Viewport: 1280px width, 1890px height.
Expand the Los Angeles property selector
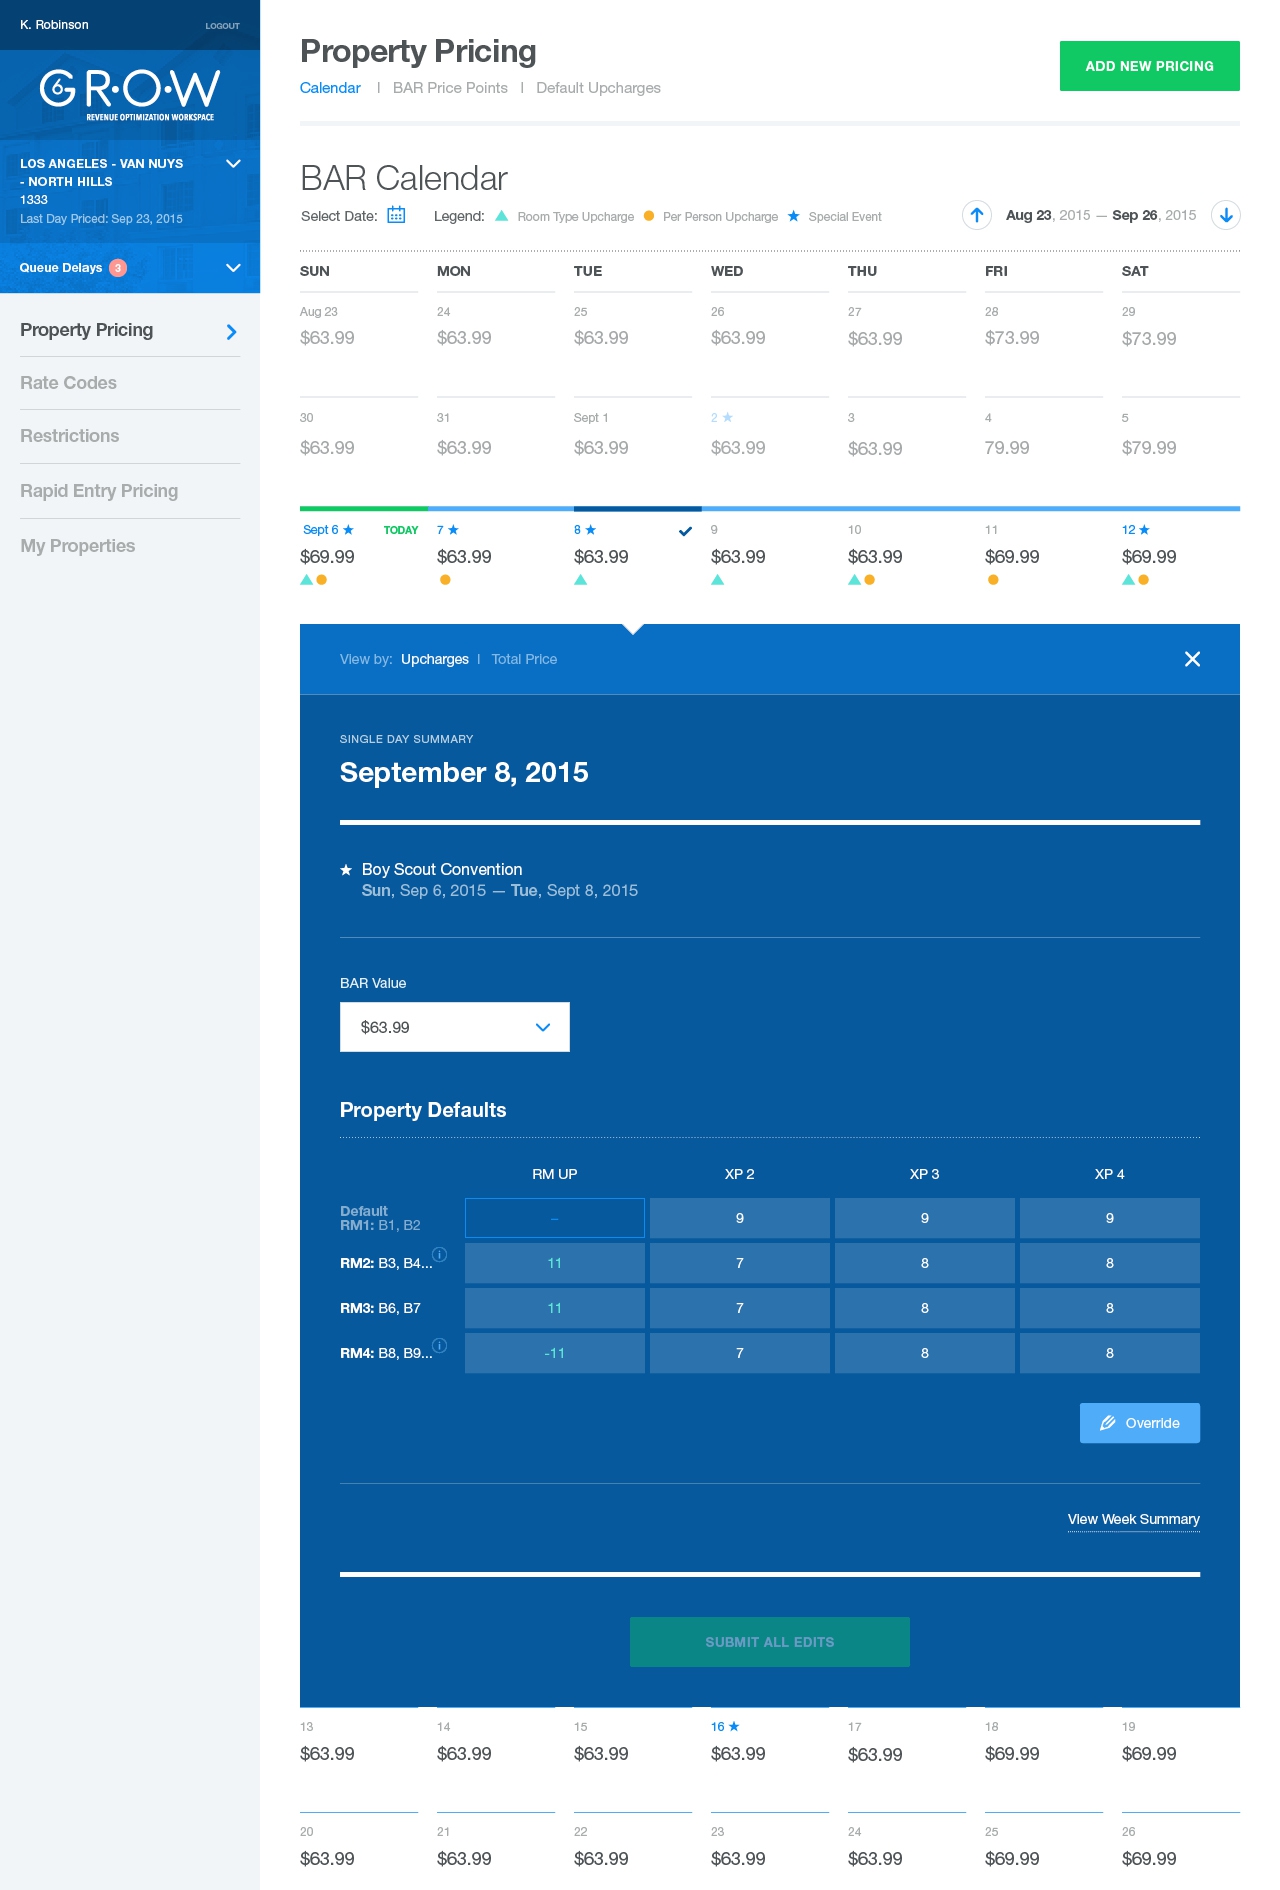(x=233, y=164)
